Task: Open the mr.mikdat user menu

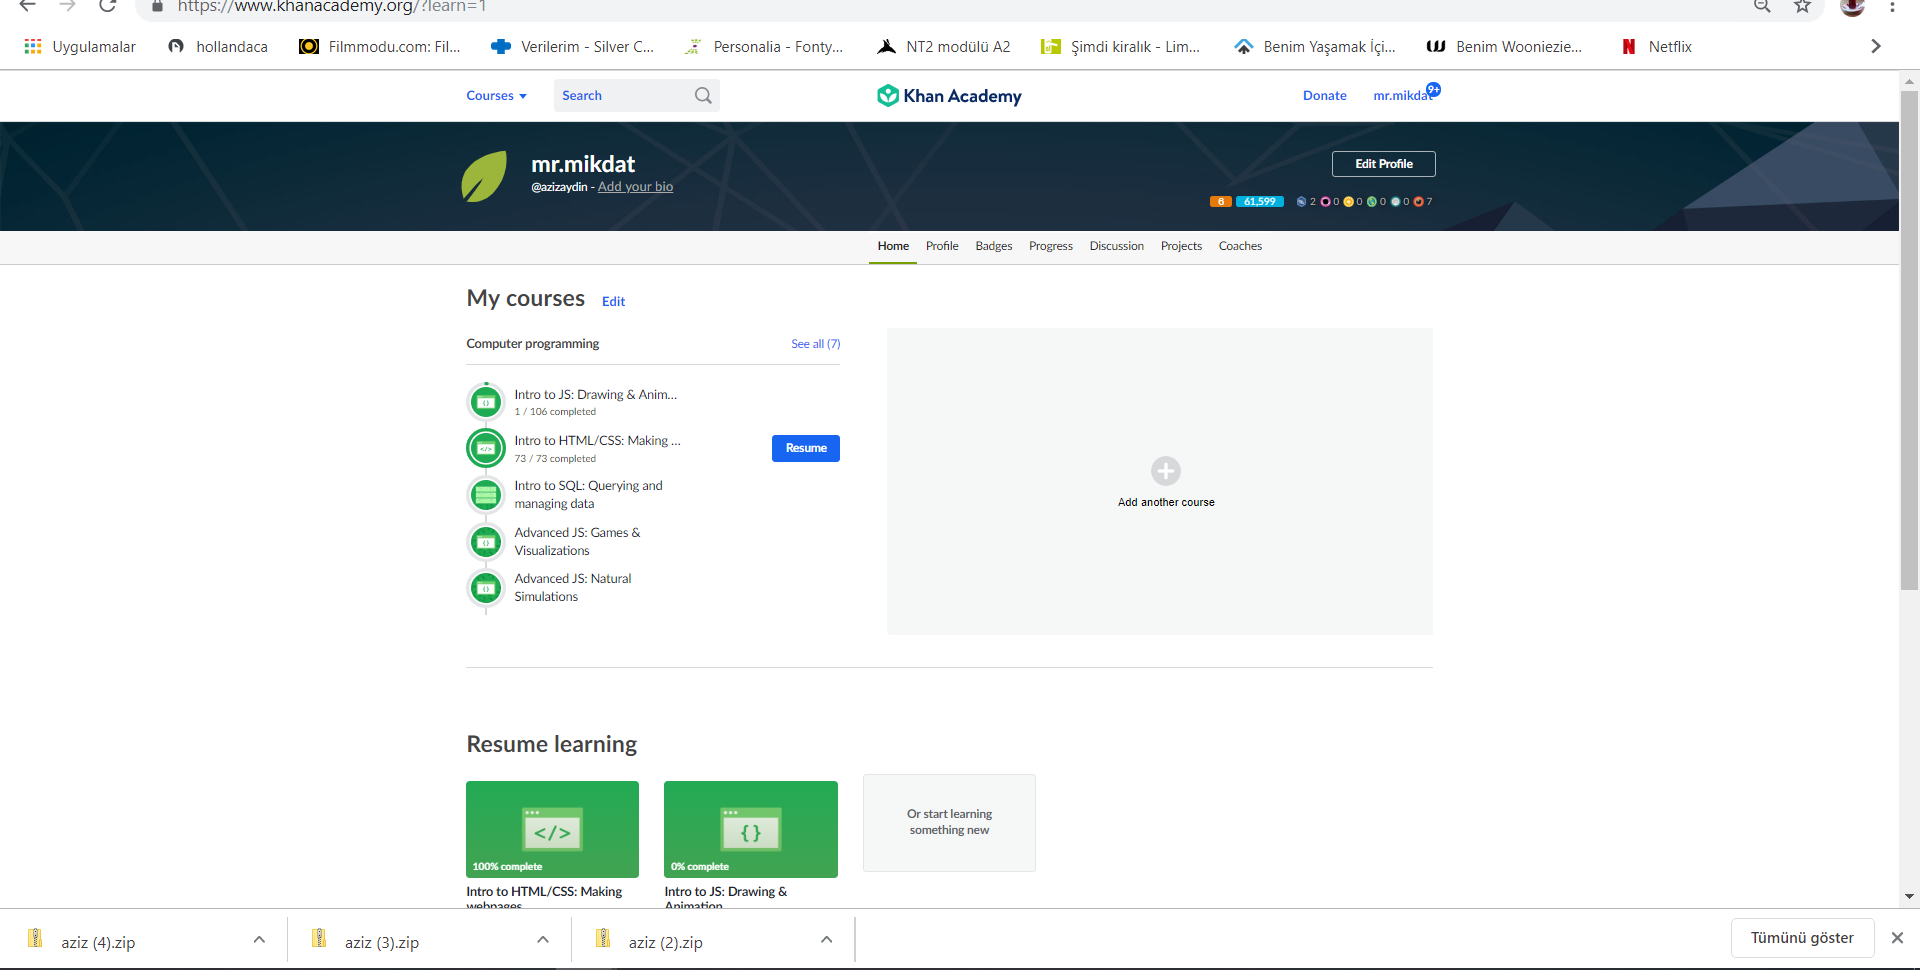Action: 1401,96
